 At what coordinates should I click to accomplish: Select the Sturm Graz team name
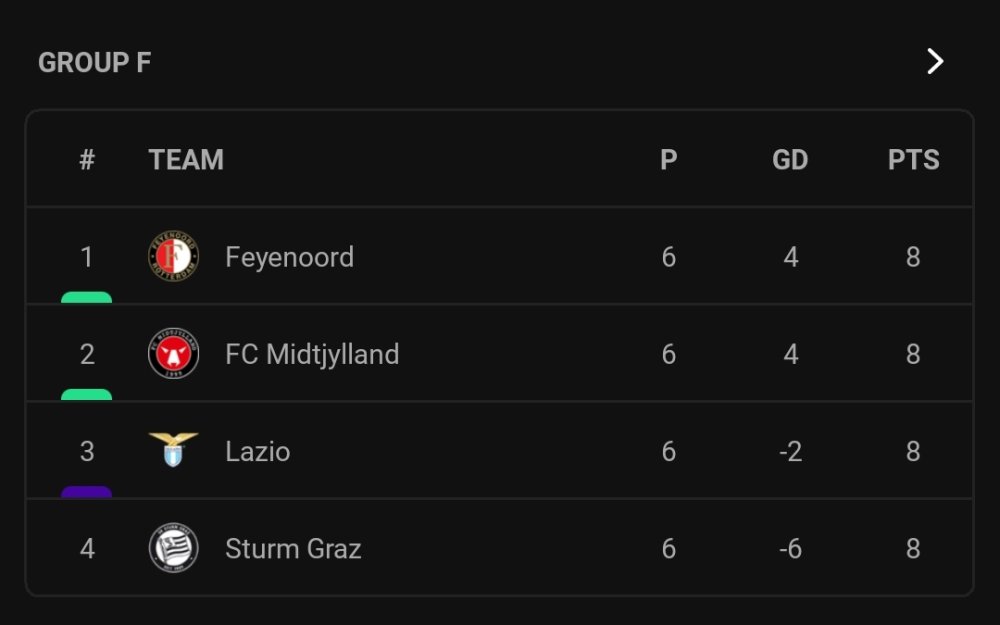pyautogui.click(x=293, y=548)
